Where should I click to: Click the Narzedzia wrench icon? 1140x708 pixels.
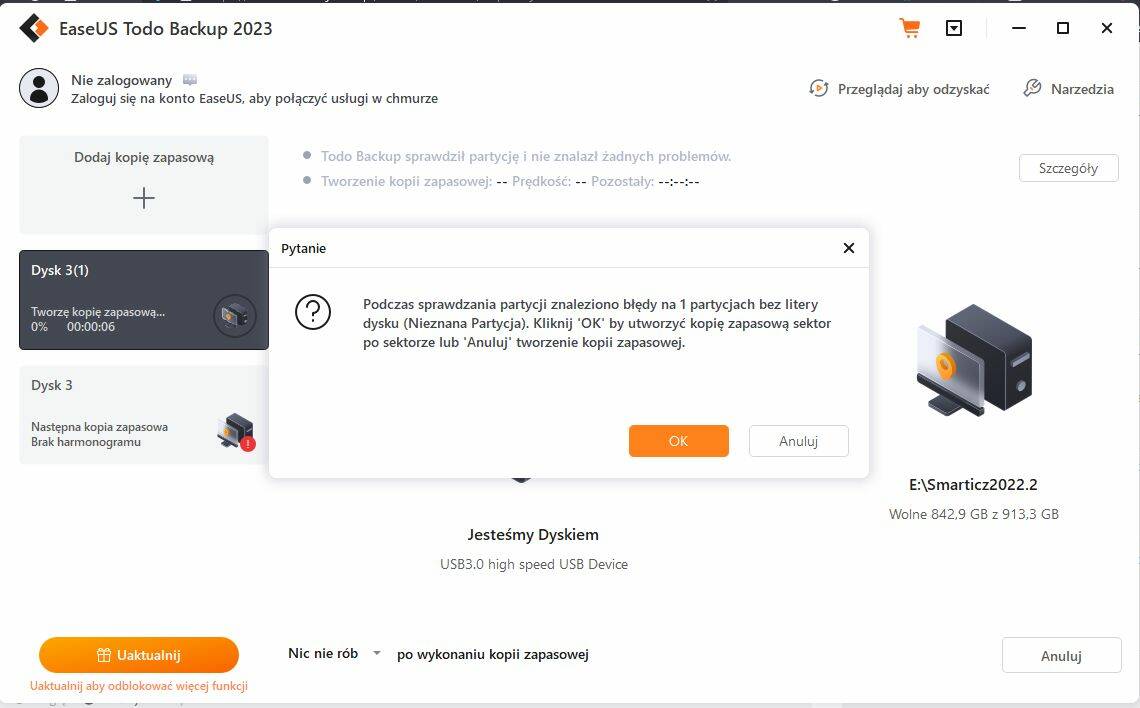pos(1032,89)
